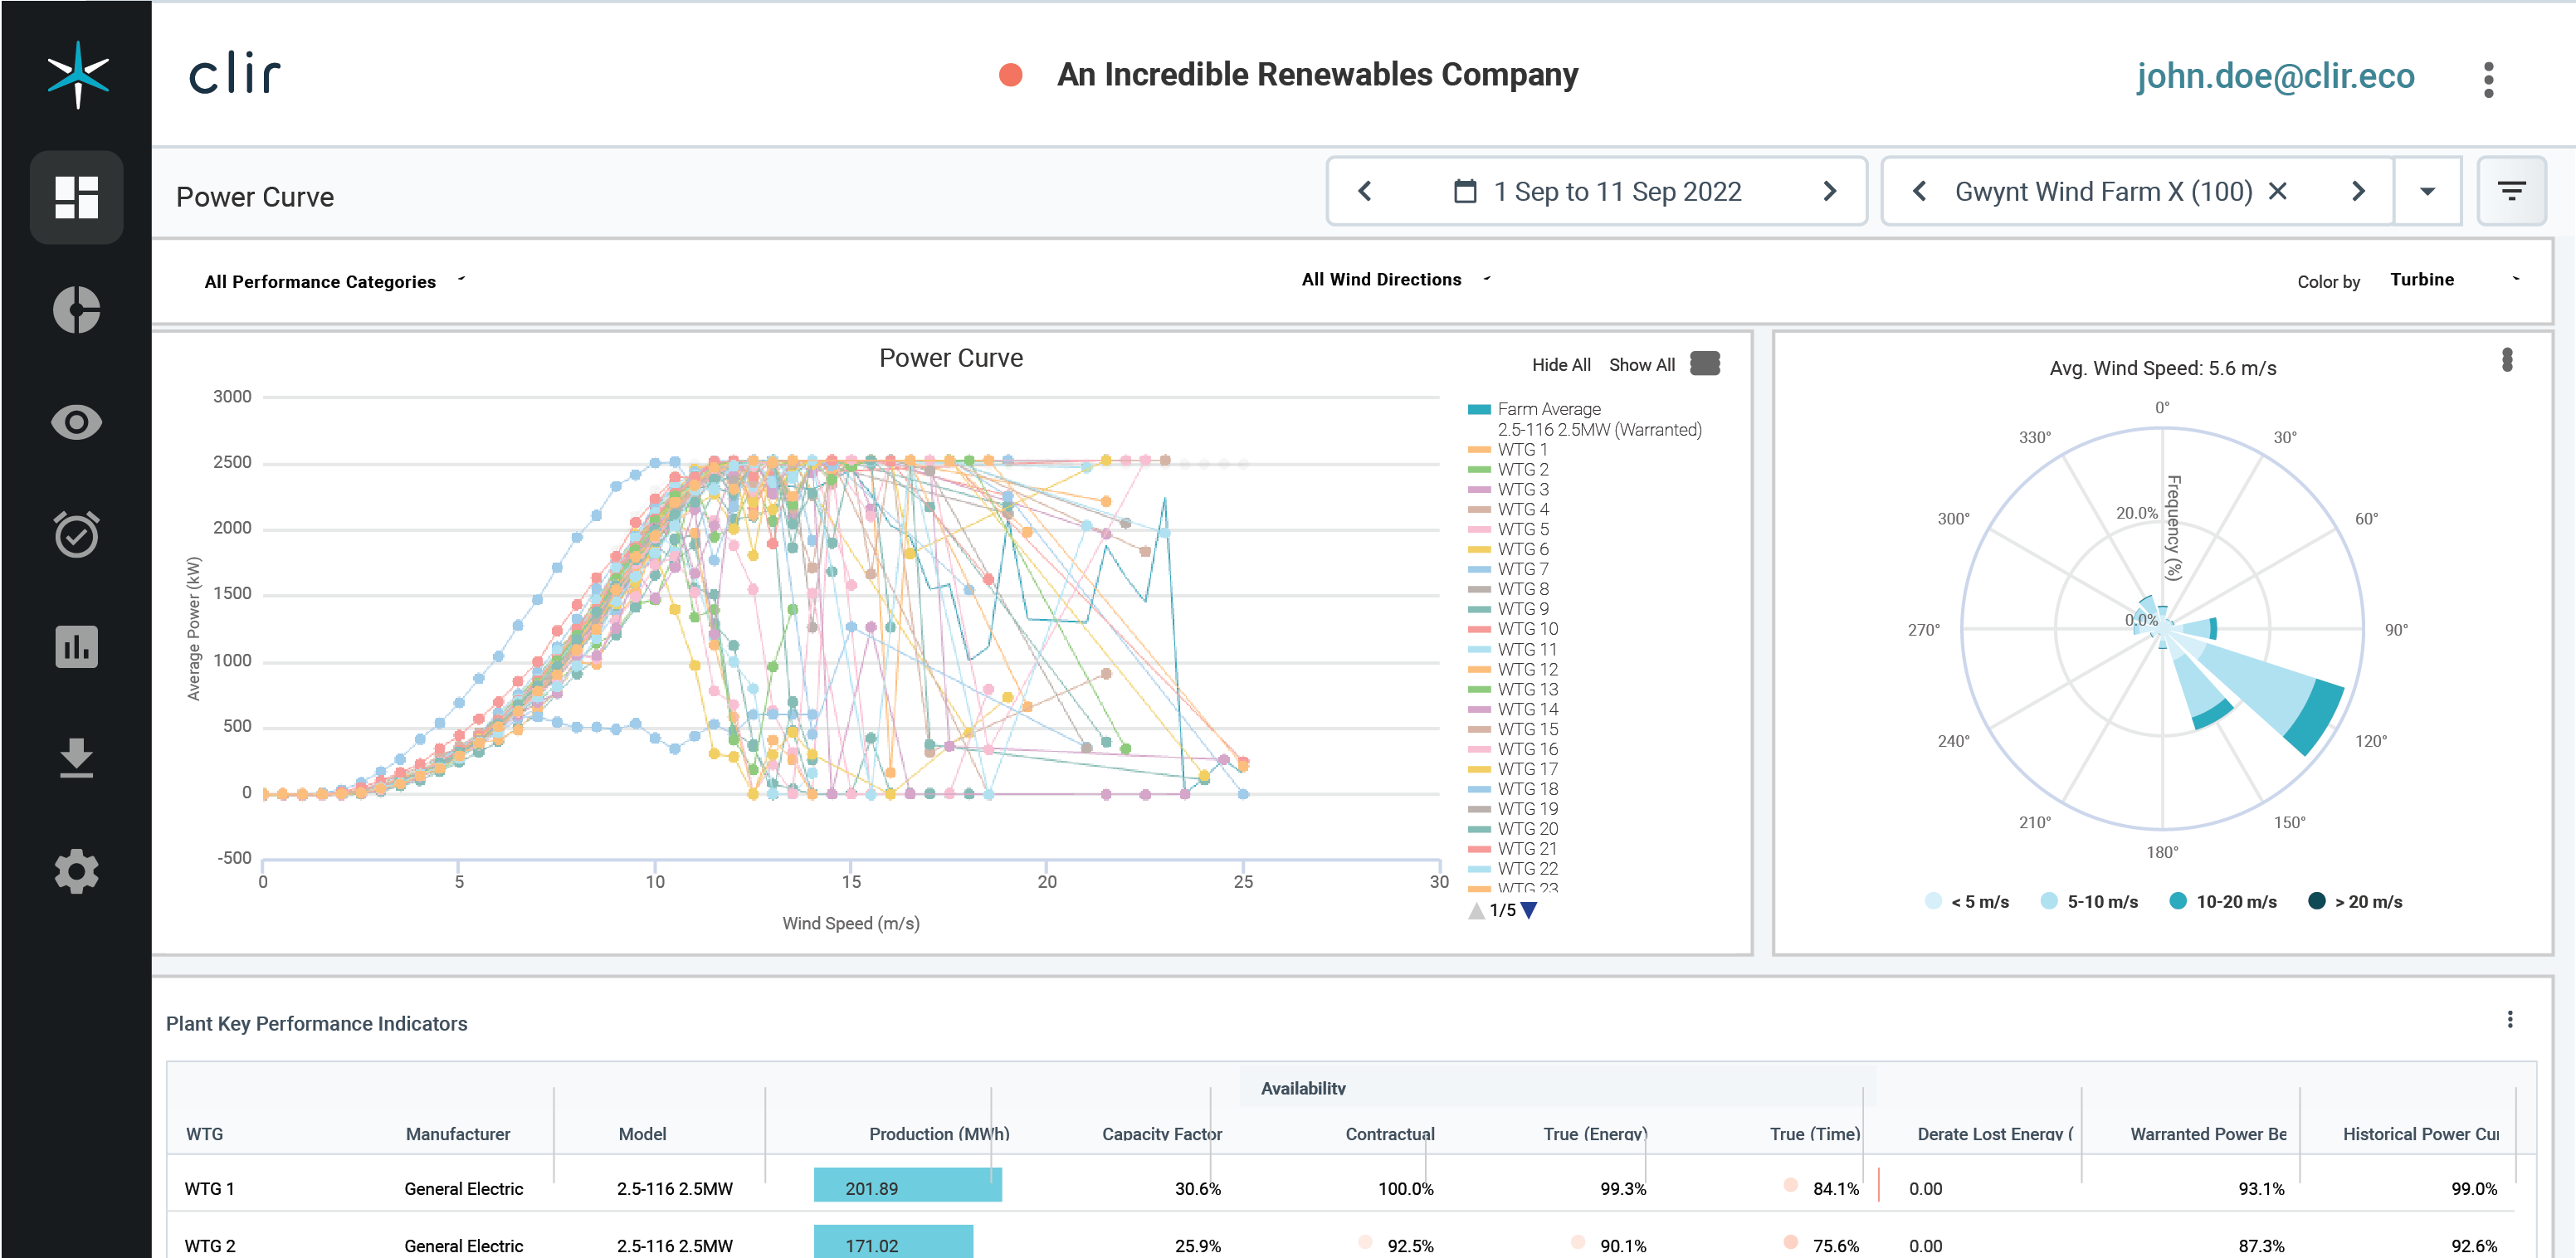Viewport: 2576px width, 1258px height.
Task: Select next wind farm arrow
Action: (x=2358, y=191)
